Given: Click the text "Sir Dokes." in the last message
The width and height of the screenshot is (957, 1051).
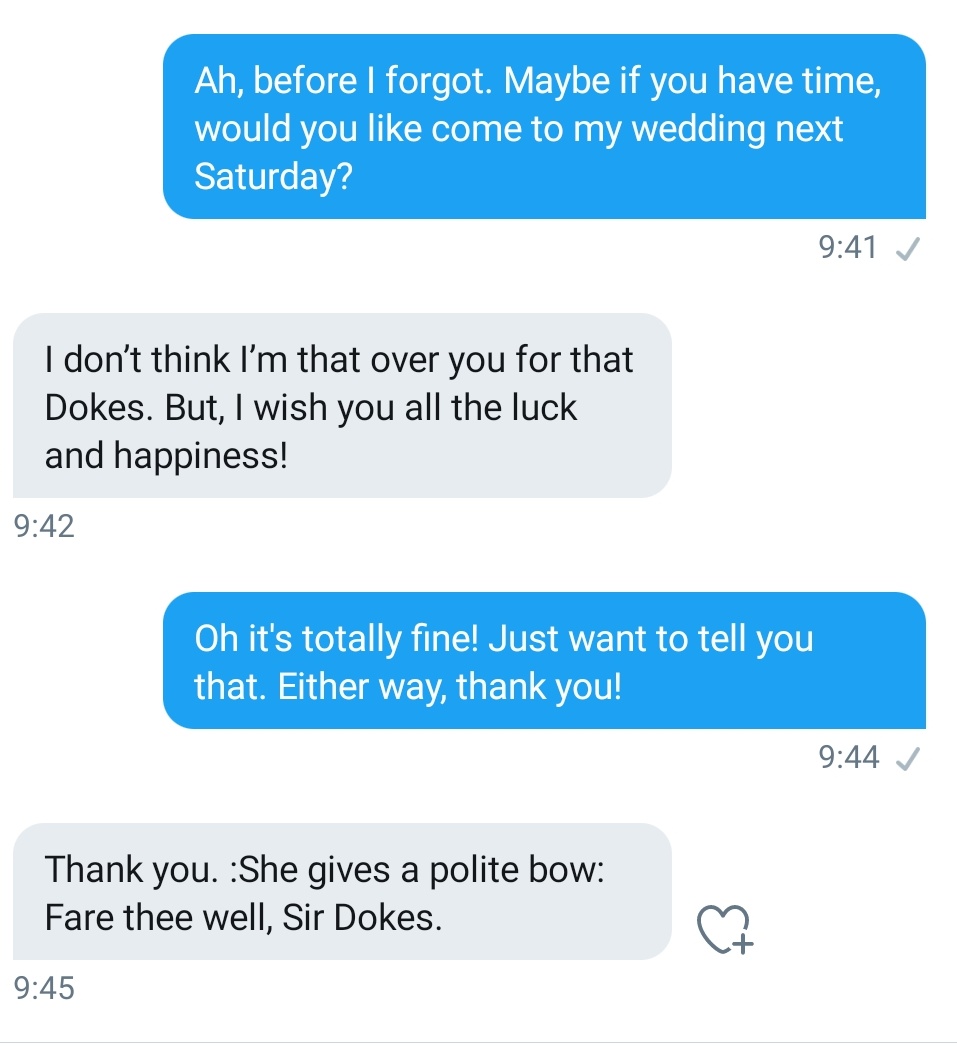Looking at the screenshot, I should point(363,918).
